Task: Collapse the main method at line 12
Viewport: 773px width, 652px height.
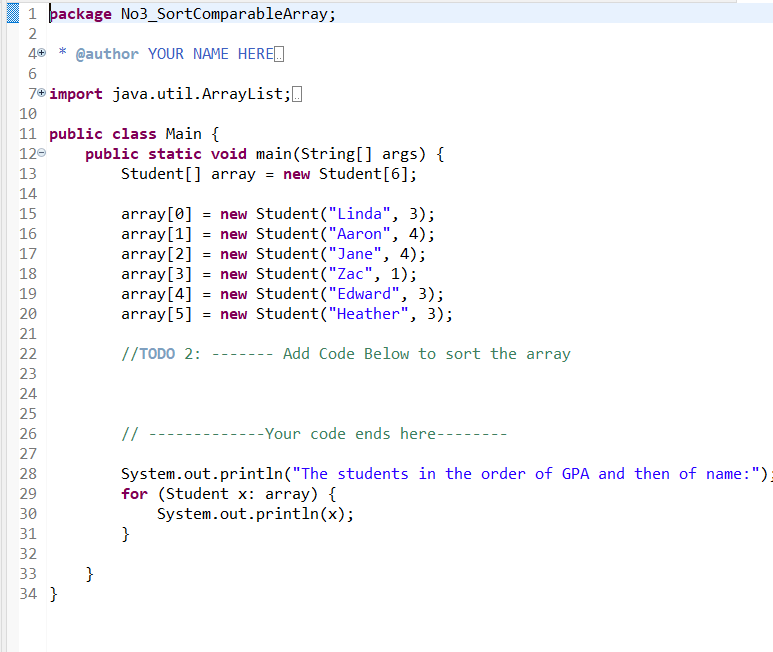Action: pos(42,153)
